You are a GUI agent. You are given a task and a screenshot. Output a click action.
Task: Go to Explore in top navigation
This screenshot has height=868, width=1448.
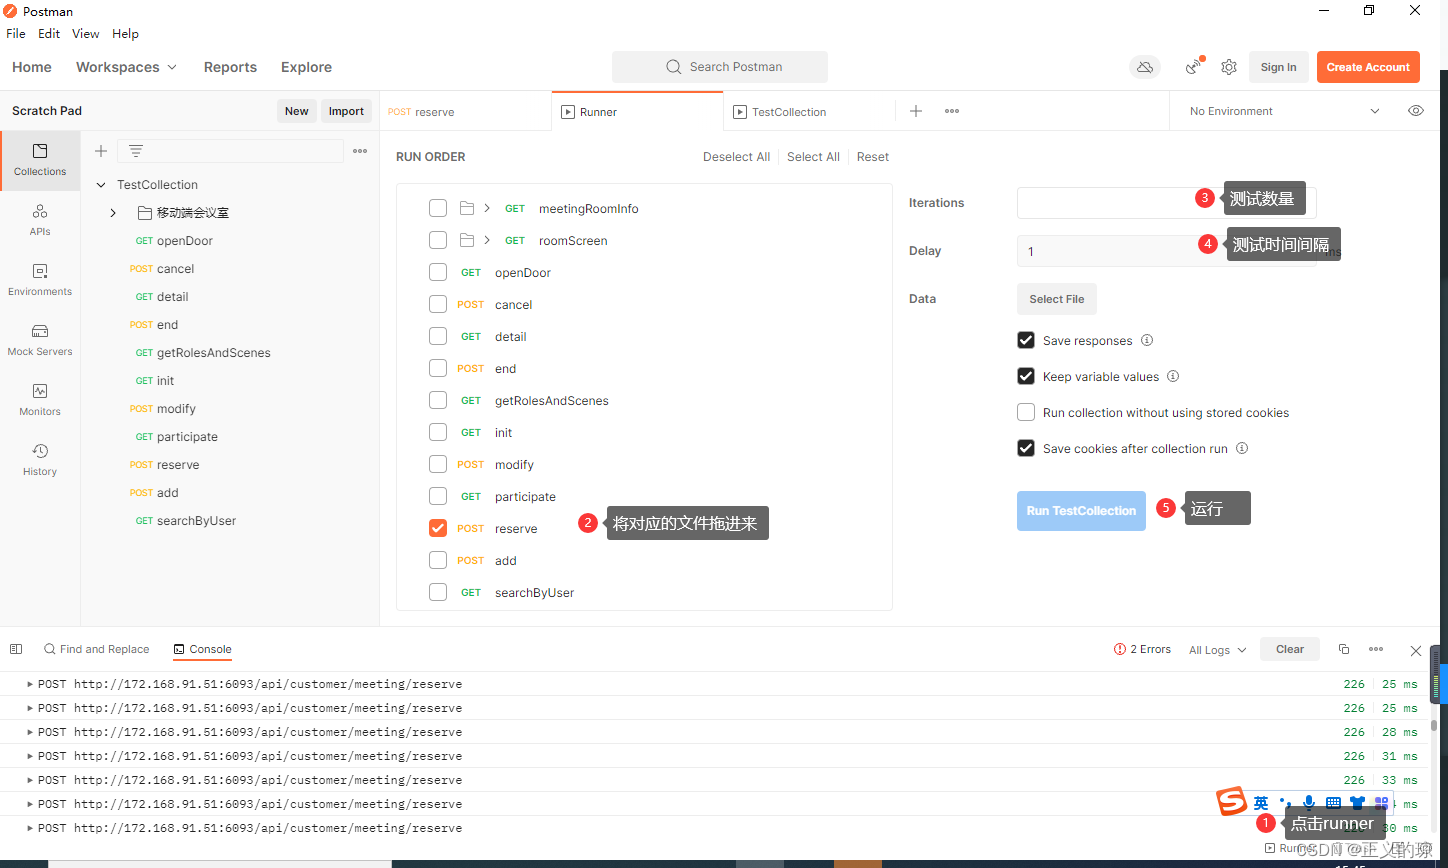pos(306,67)
